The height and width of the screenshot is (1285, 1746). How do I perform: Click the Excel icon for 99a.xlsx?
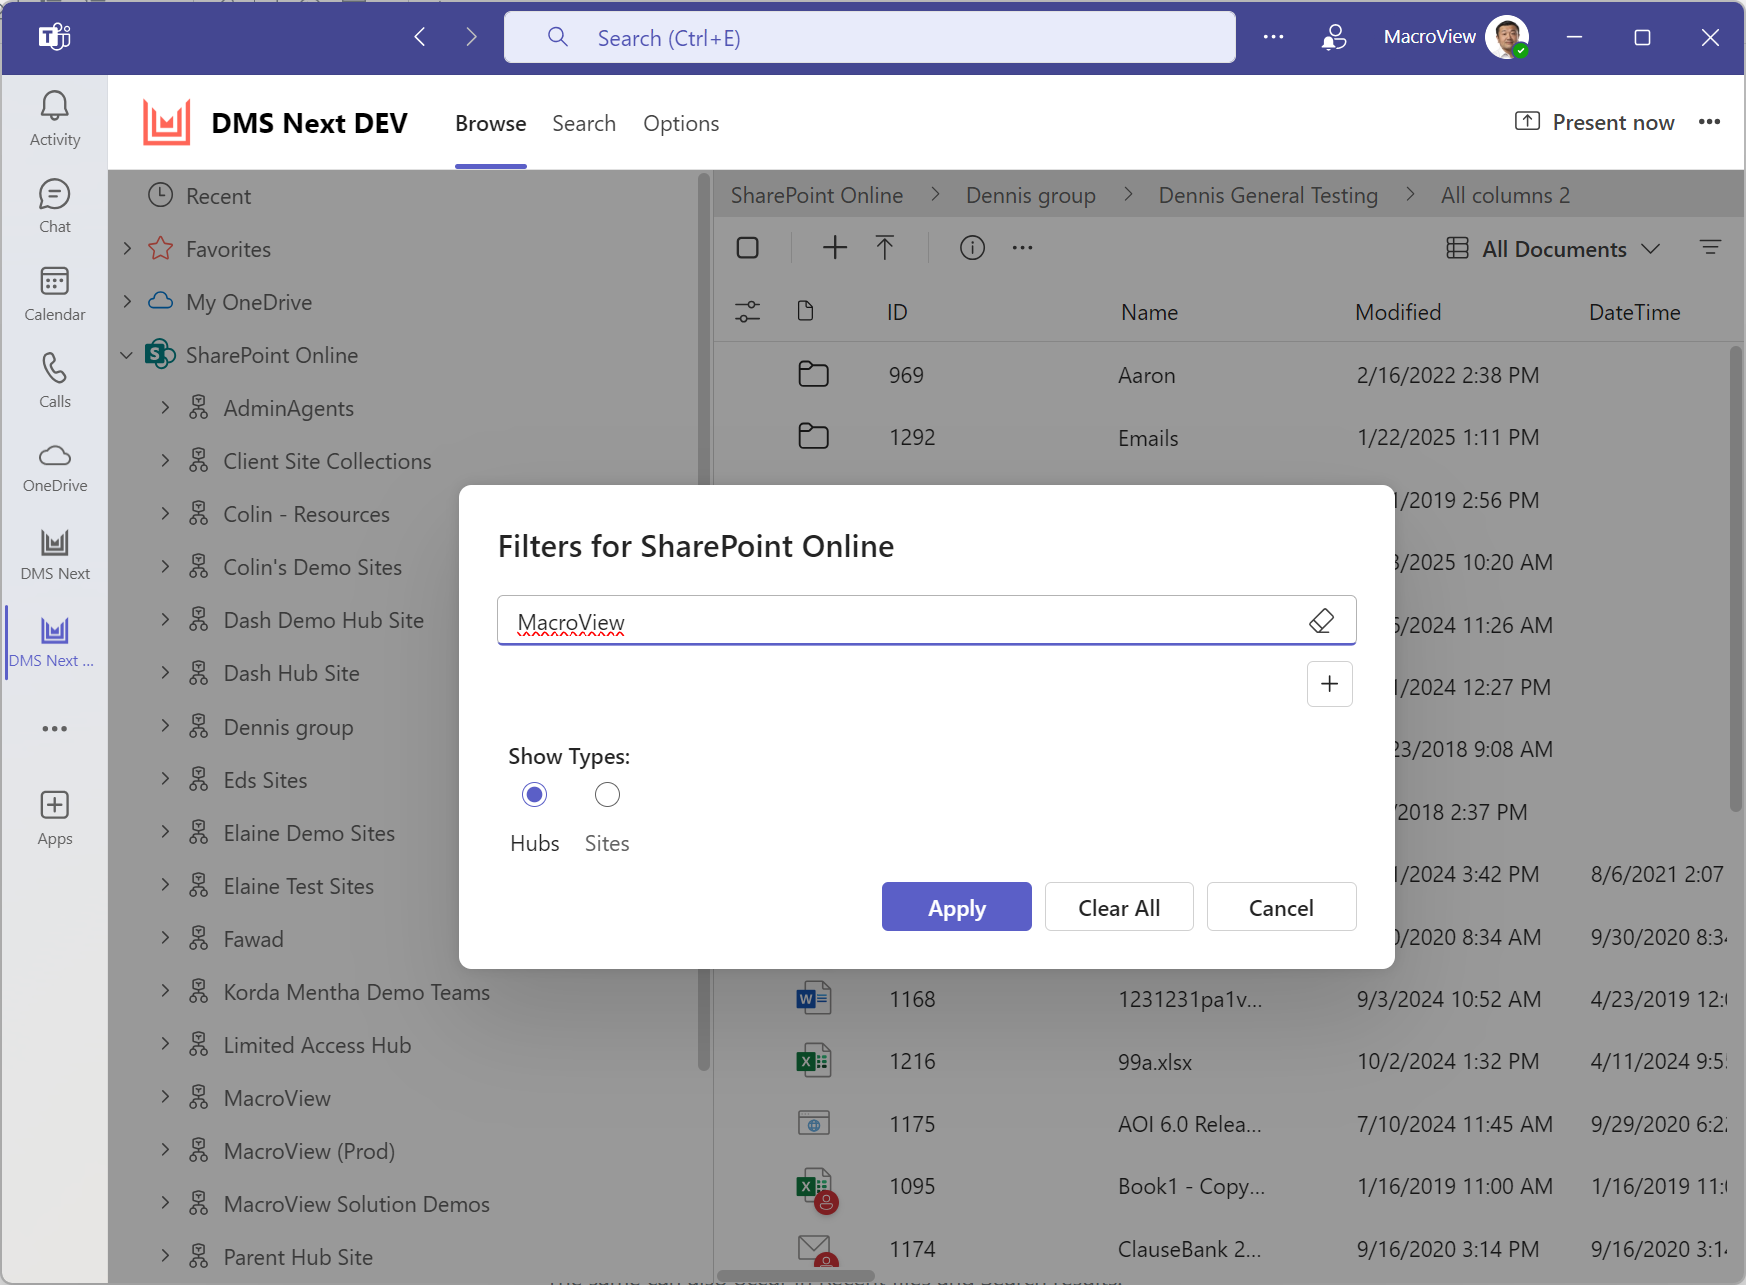814,1061
